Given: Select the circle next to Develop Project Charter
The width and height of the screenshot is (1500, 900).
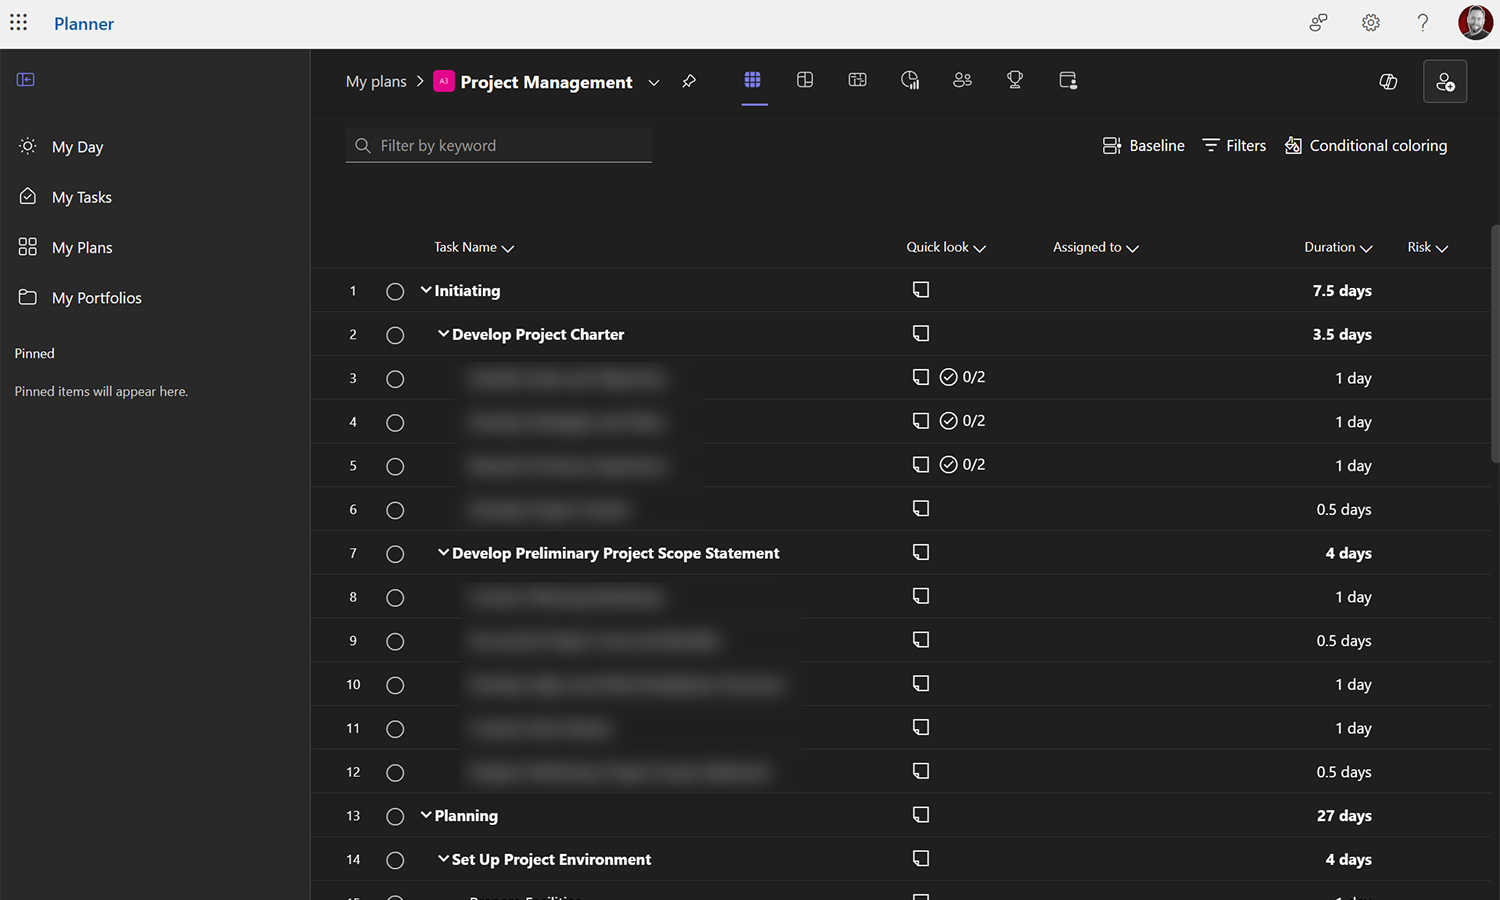Looking at the screenshot, I should click(395, 335).
